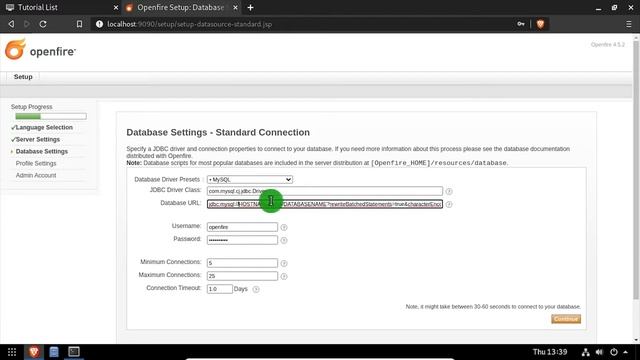
Task: Select Database Settings setup step
Action: point(42,151)
